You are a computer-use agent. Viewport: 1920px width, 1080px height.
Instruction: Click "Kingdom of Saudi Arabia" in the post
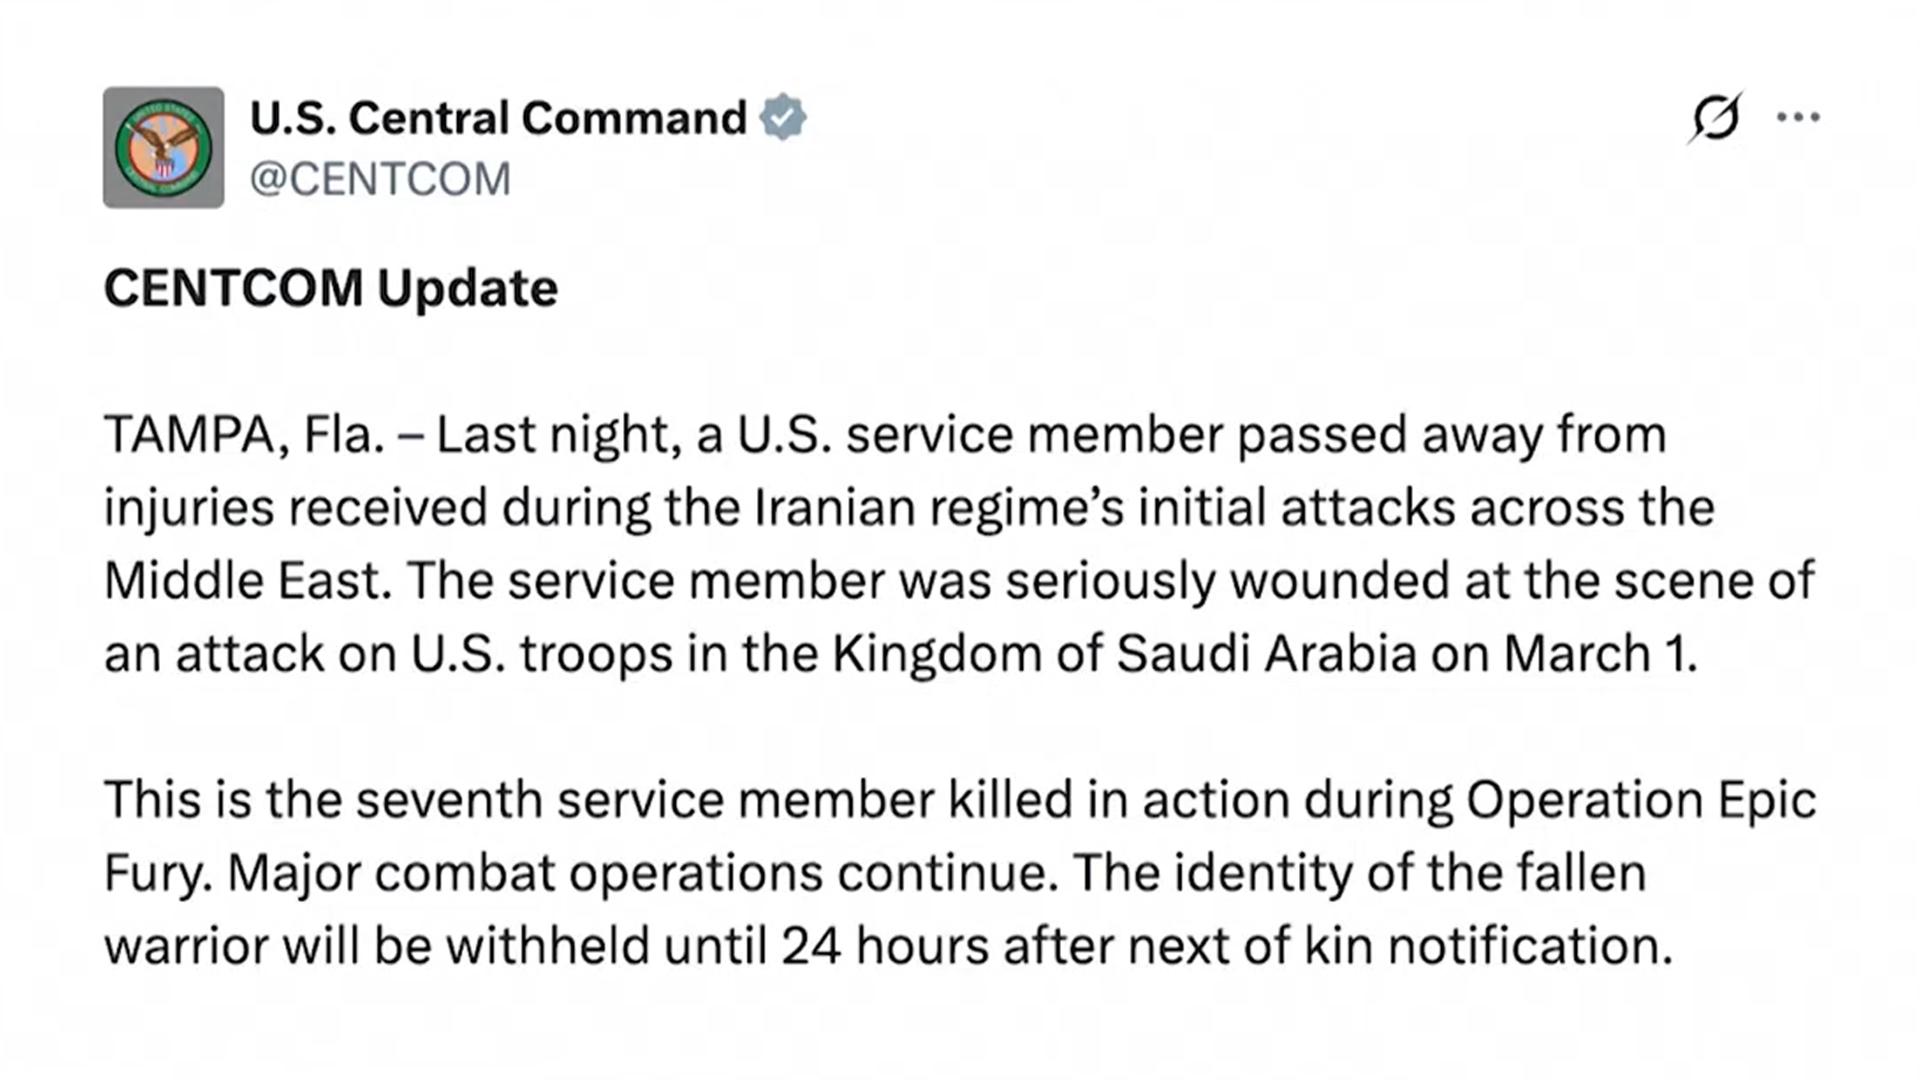(x=1124, y=654)
